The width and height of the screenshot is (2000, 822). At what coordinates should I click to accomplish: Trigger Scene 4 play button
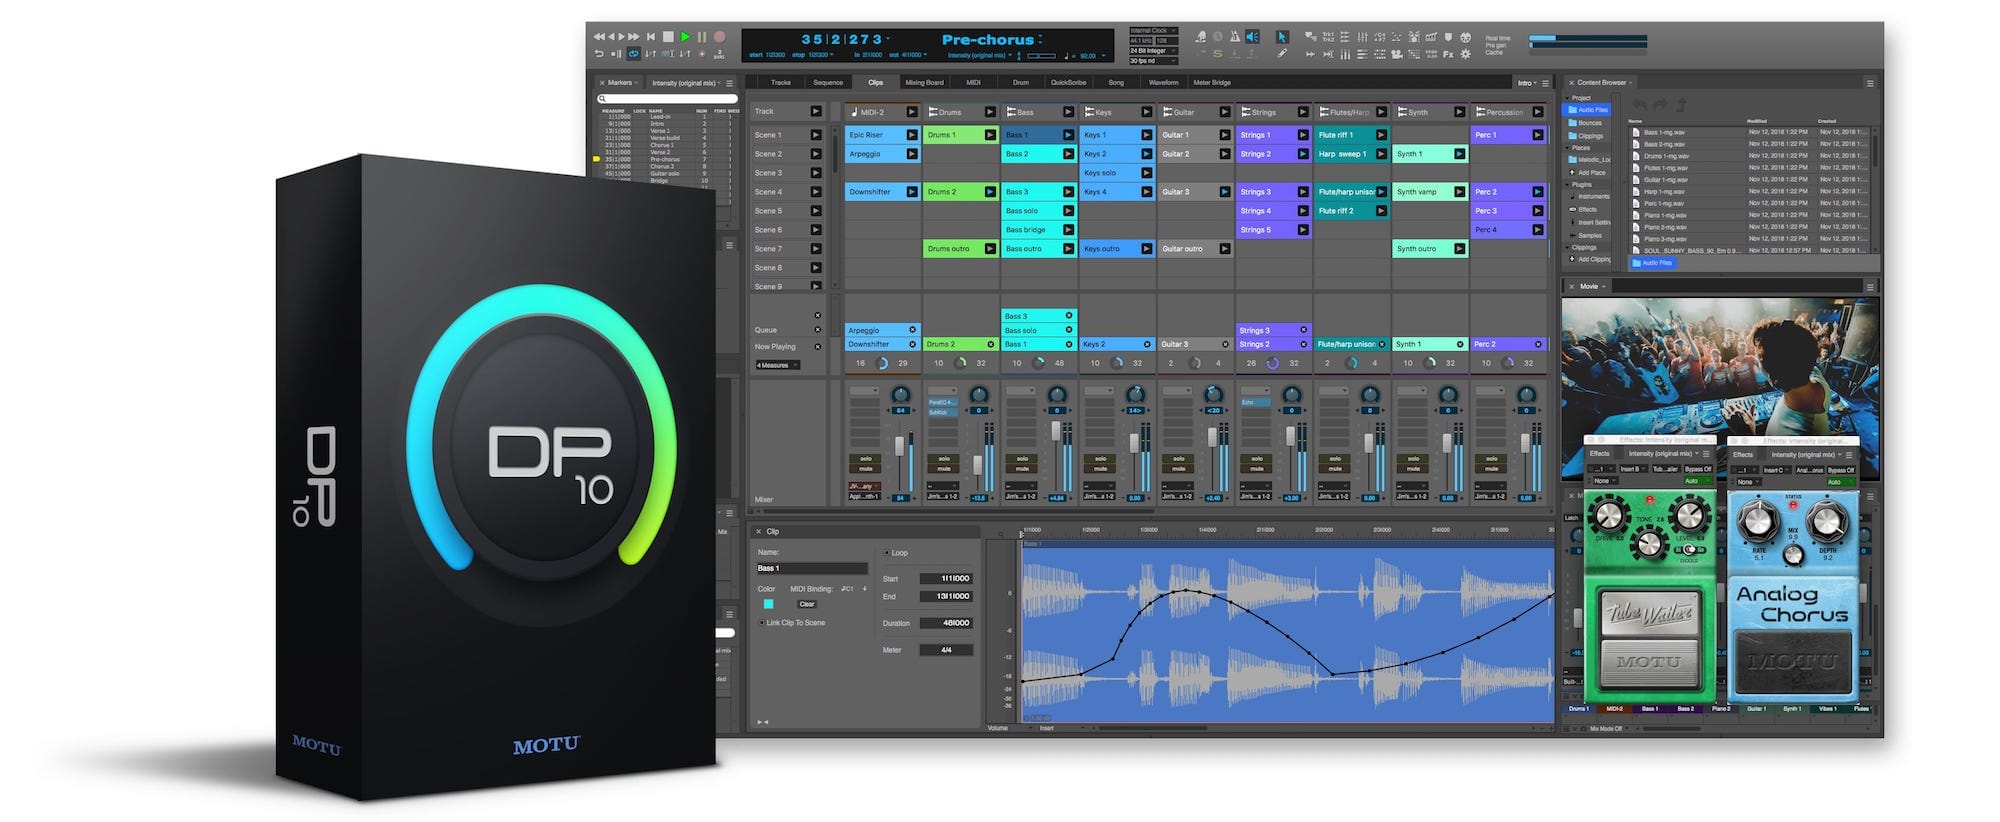click(x=816, y=192)
